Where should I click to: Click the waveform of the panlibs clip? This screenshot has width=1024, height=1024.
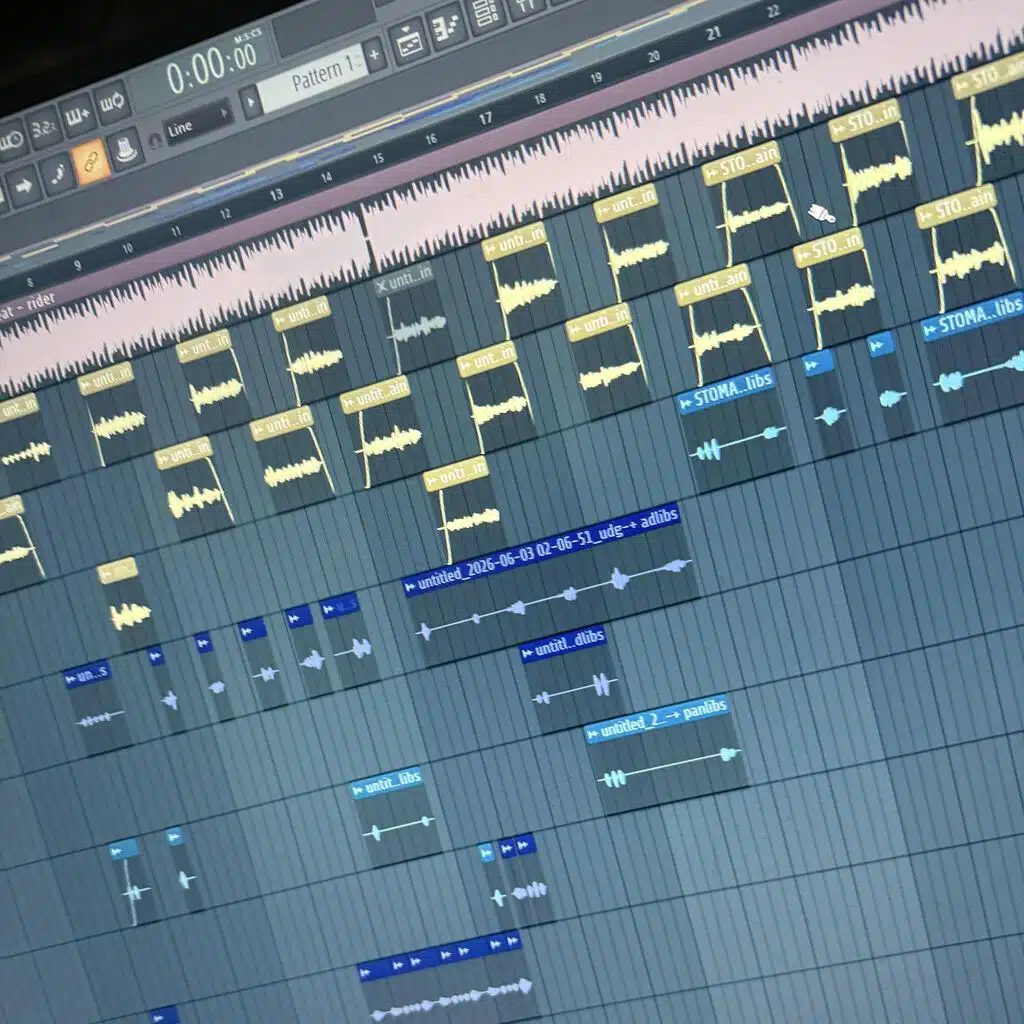pos(668,768)
